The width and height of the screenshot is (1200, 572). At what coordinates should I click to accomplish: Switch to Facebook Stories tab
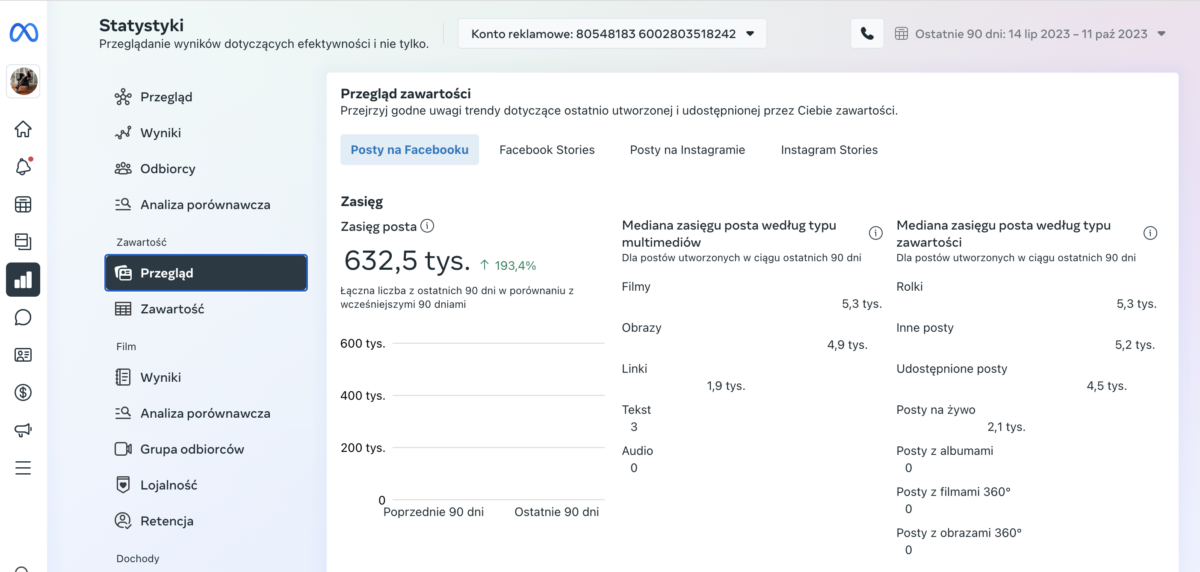(x=547, y=150)
